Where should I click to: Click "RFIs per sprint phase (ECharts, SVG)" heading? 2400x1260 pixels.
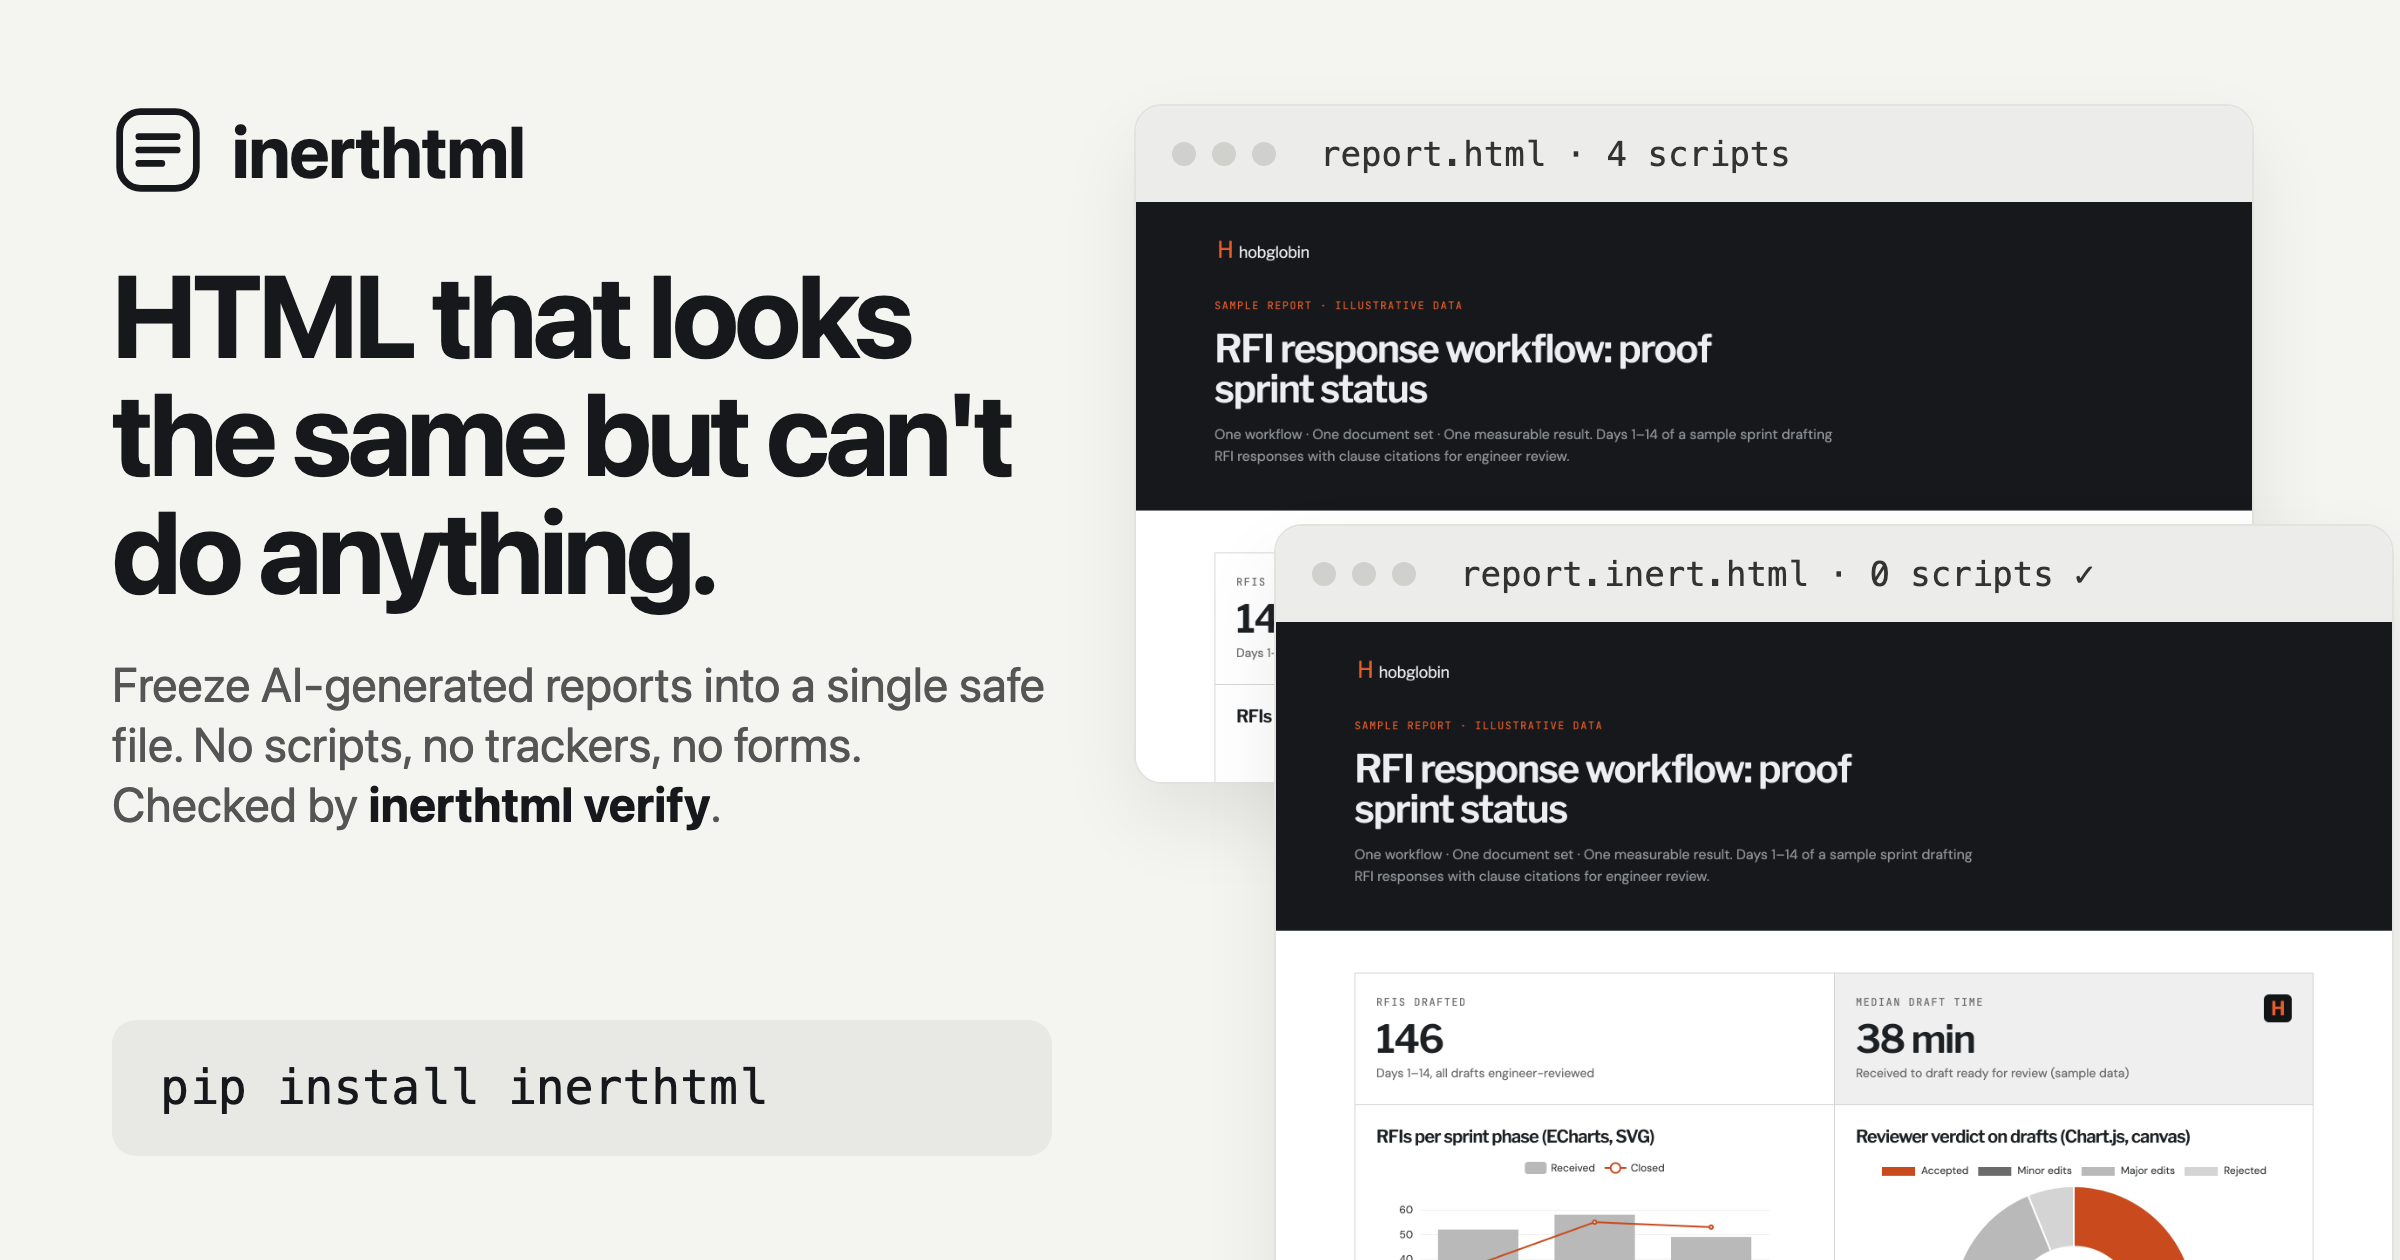pyautogui.click(x=1515, y=1136)
